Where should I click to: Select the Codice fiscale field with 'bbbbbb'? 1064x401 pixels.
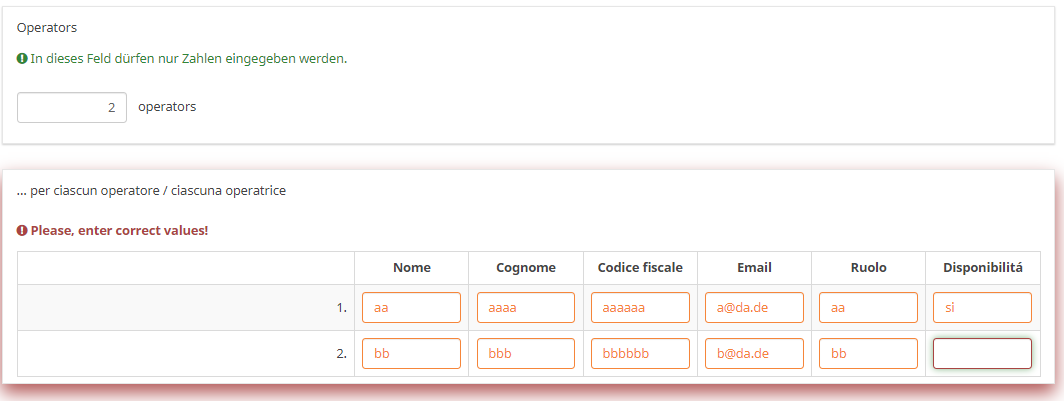click(640, 354)
